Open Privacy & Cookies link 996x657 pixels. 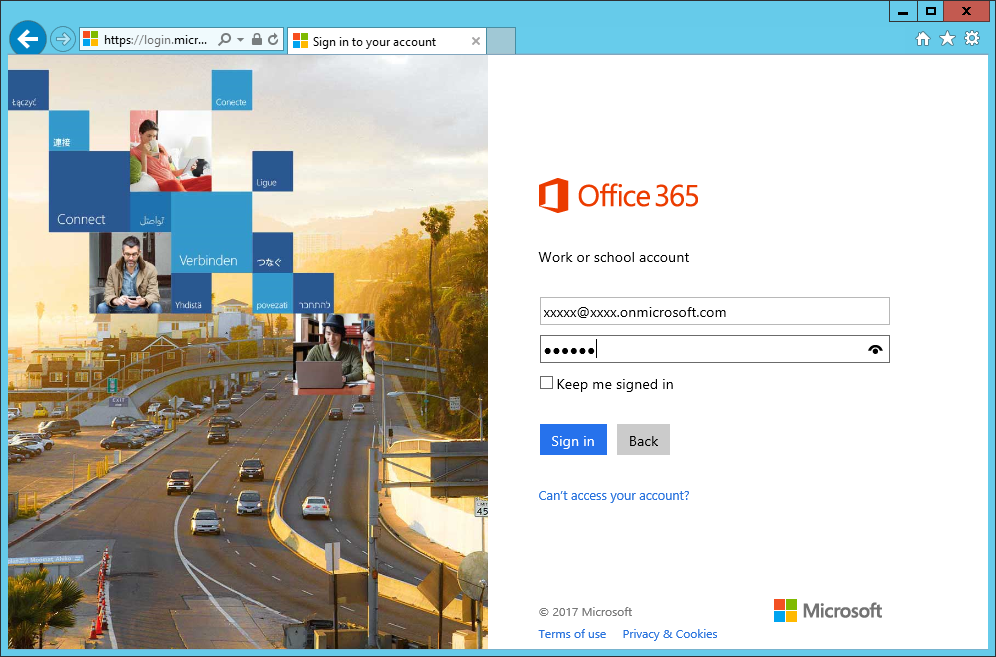tap(670, 634)
